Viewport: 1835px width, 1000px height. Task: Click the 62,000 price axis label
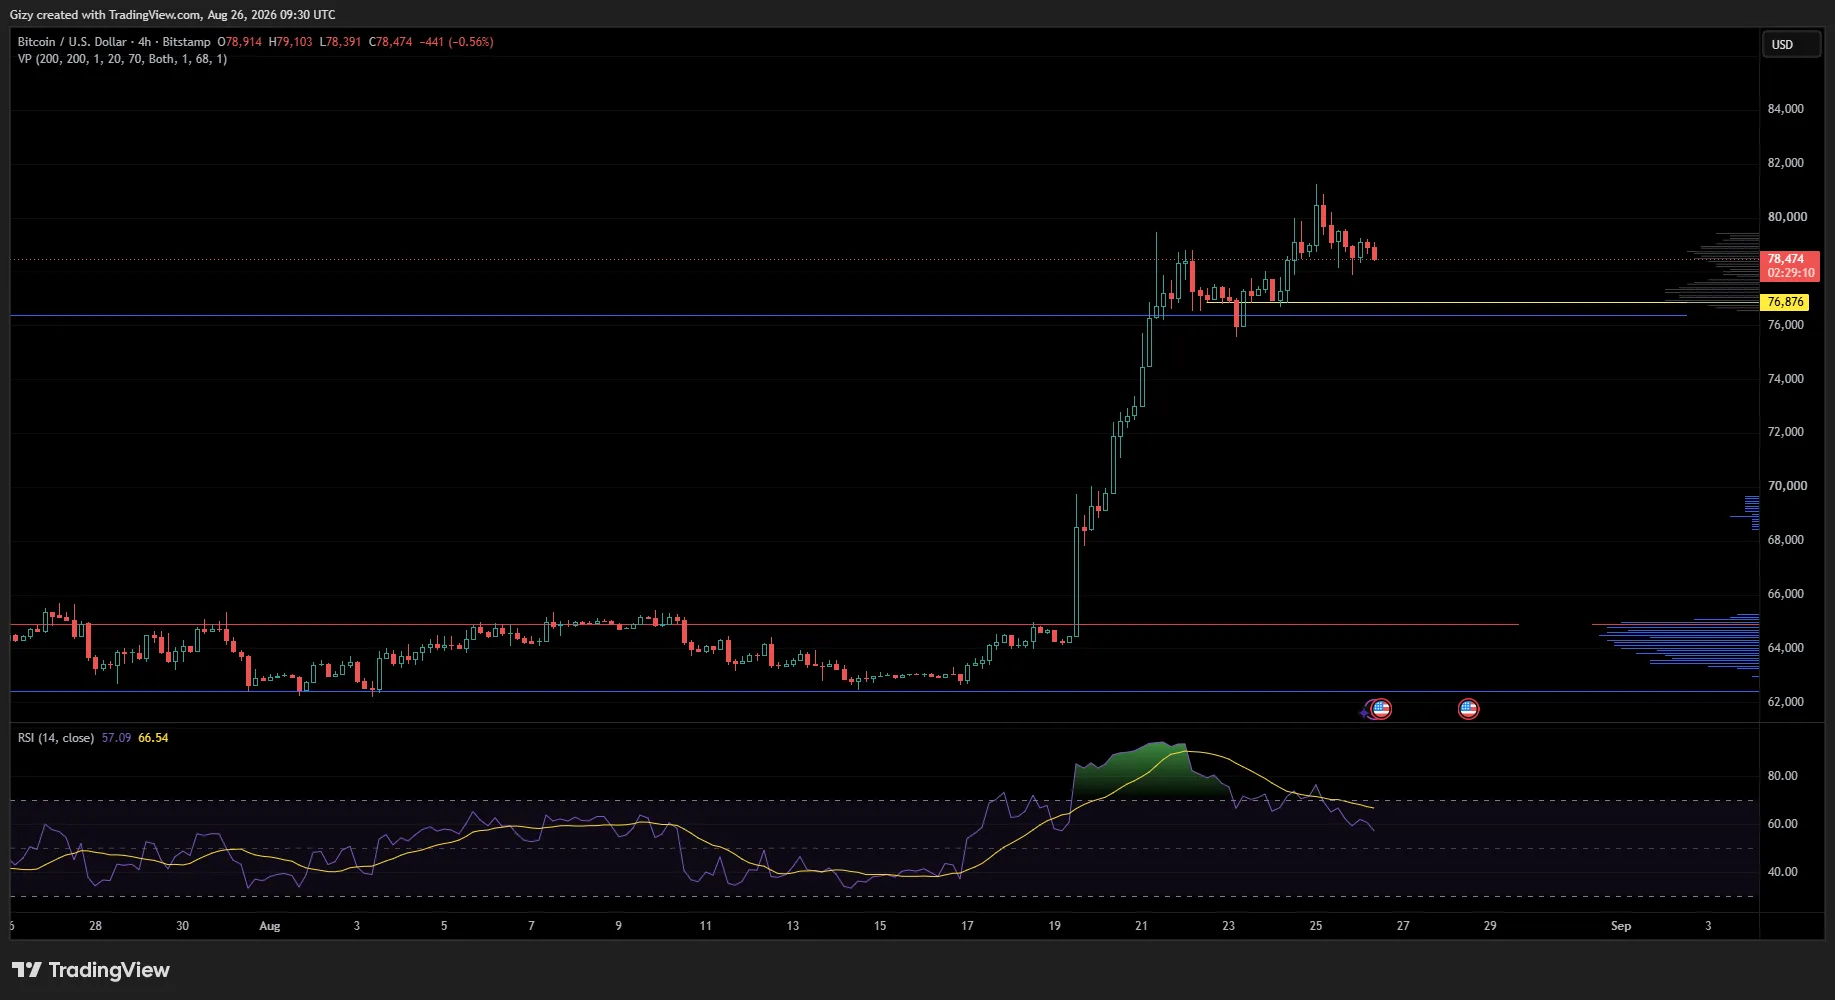pos(1786,702)
